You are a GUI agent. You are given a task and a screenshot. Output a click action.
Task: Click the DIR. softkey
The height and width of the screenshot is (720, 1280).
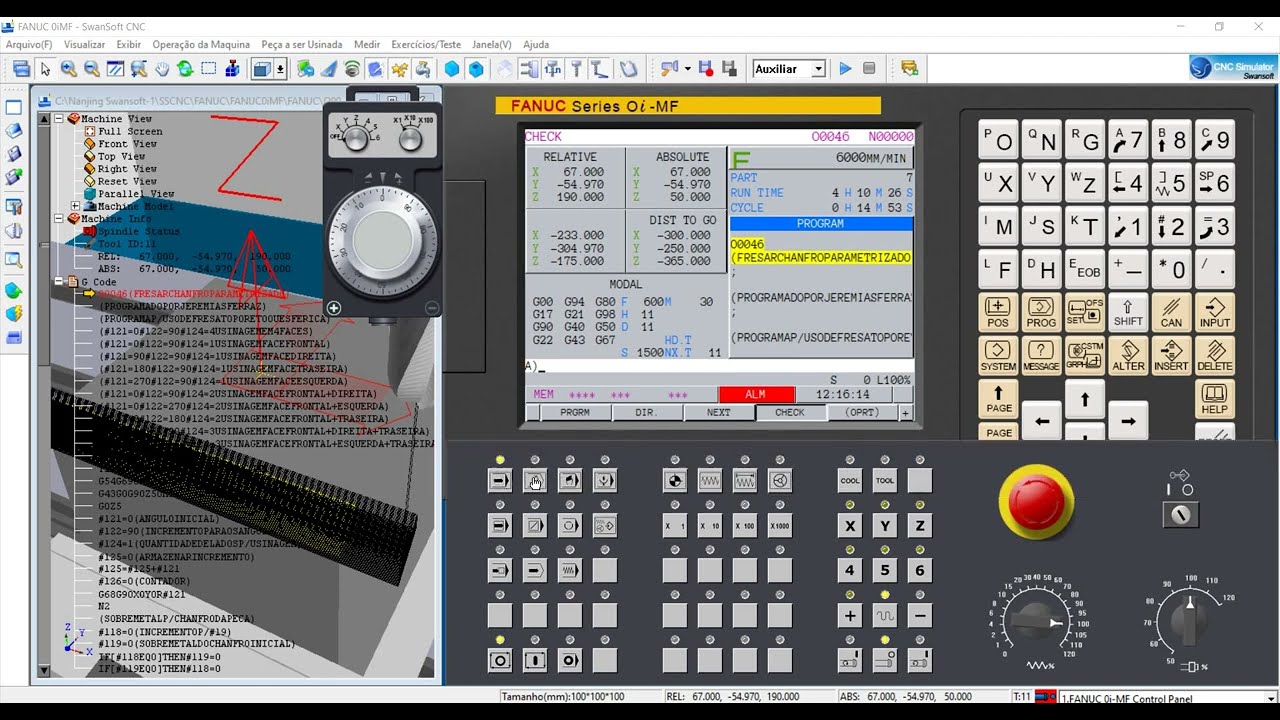pyautogui.click(x=646, y=412)
